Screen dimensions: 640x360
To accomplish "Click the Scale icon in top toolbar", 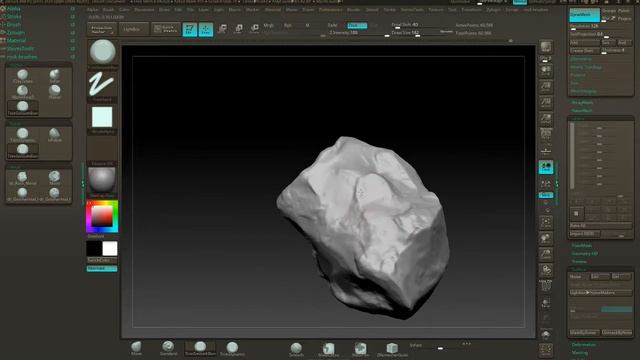I will pos(239,29).
